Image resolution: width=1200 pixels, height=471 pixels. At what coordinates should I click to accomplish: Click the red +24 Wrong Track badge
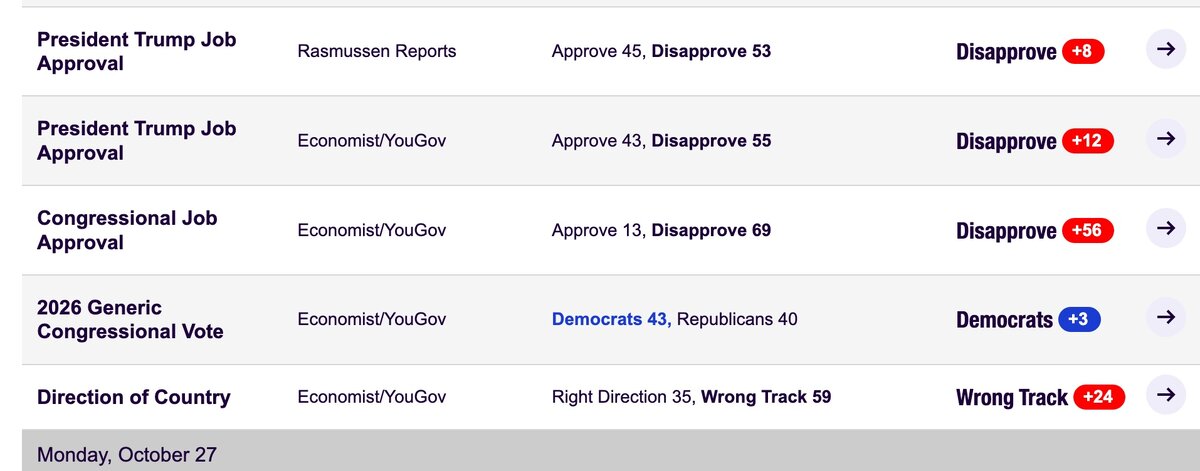1099,397
